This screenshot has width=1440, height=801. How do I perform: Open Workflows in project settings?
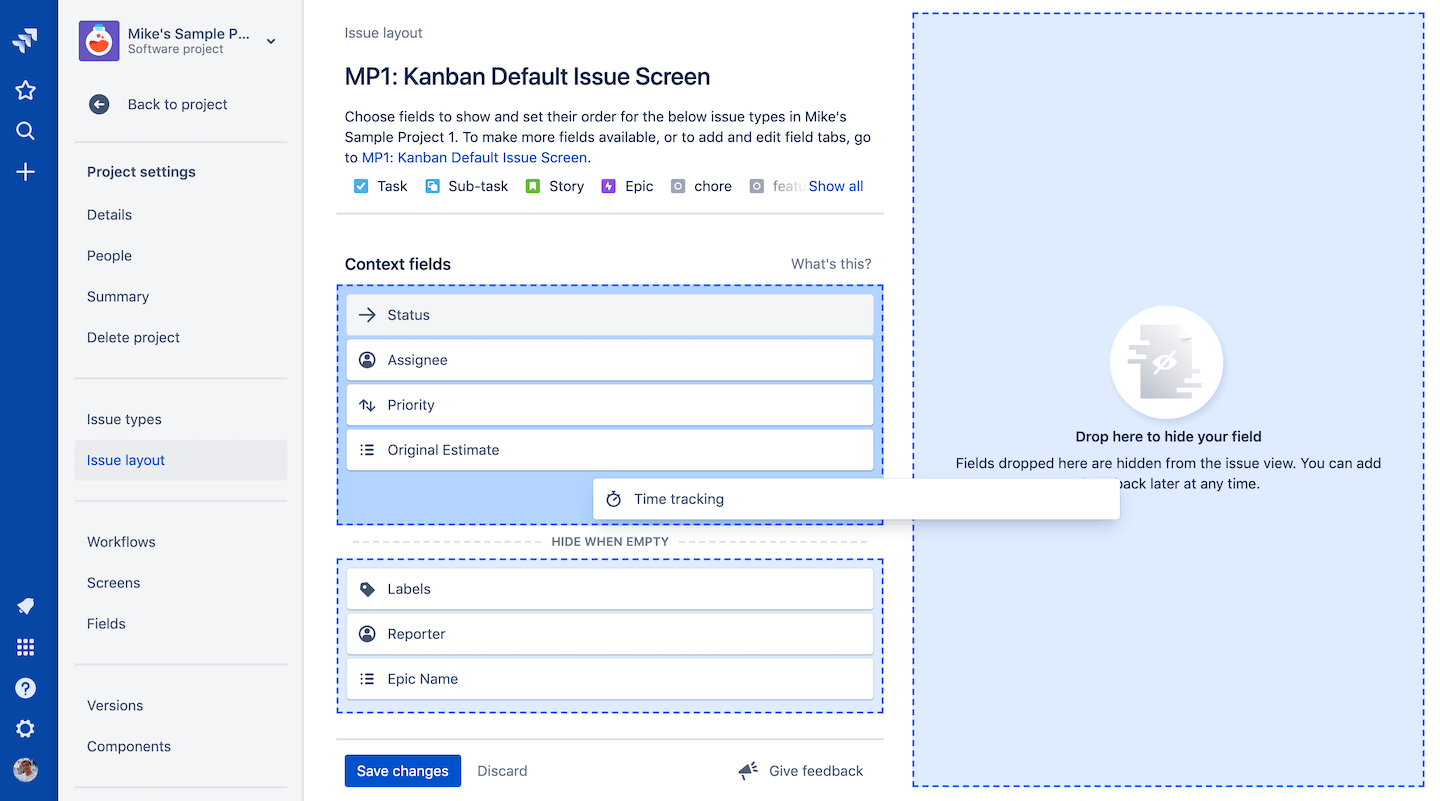point(121,542)
